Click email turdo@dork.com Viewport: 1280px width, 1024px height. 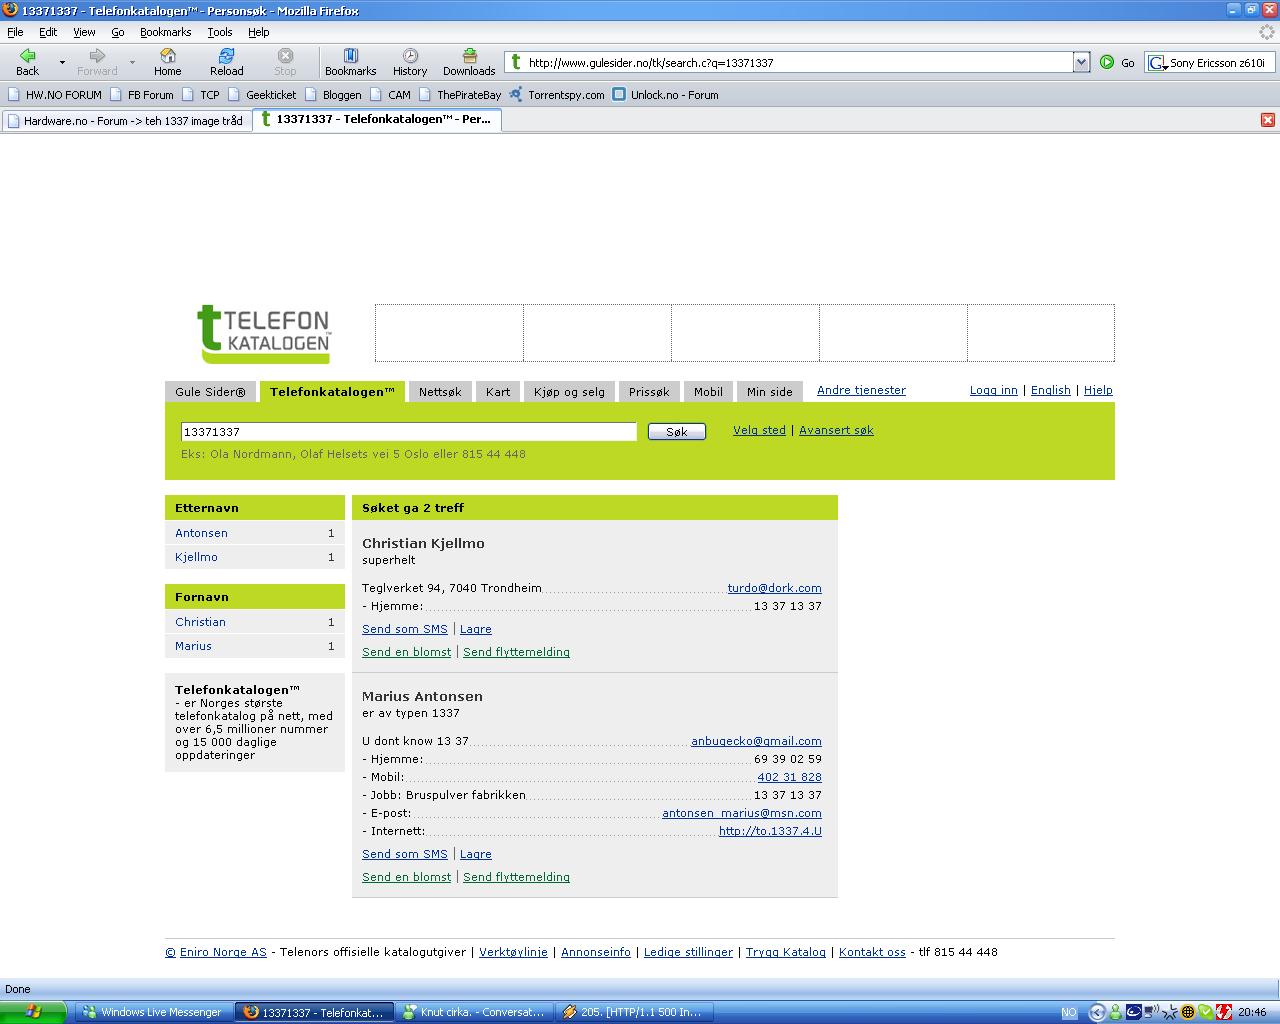[774, 588]
